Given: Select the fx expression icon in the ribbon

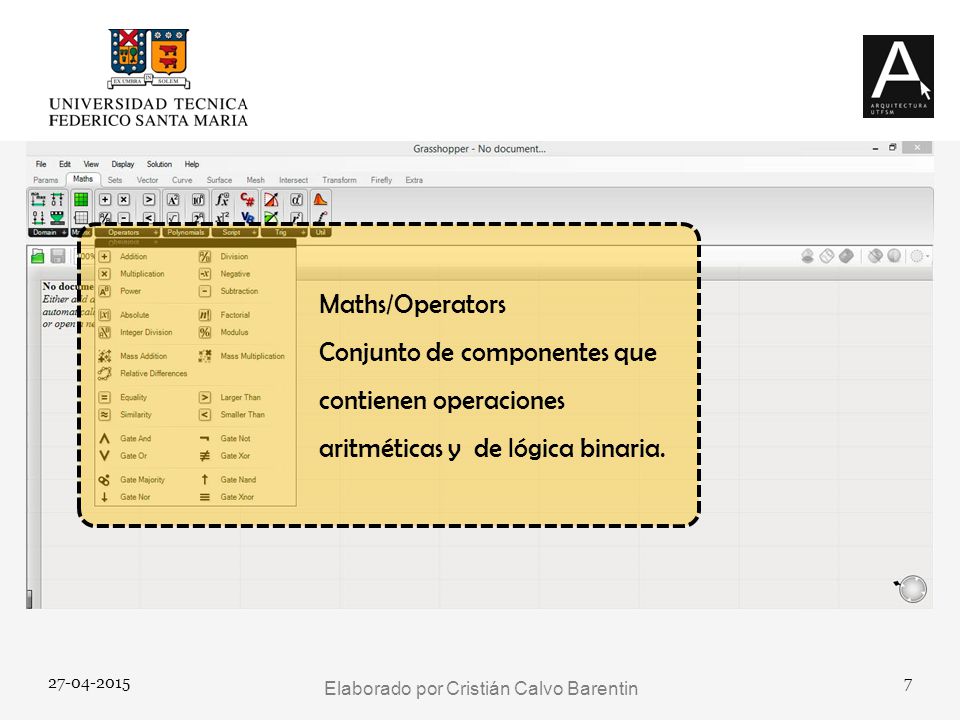Looking at the screenshot, I should [x=222, y=200].
